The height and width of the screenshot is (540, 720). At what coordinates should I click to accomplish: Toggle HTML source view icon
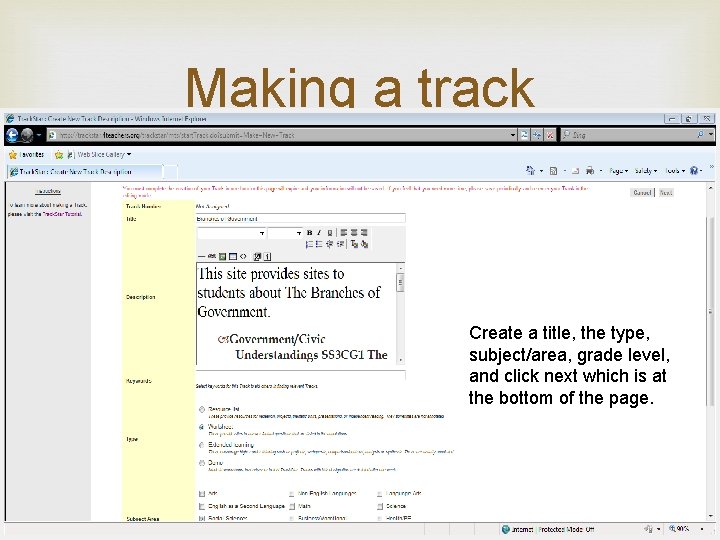tap(243, 256)
